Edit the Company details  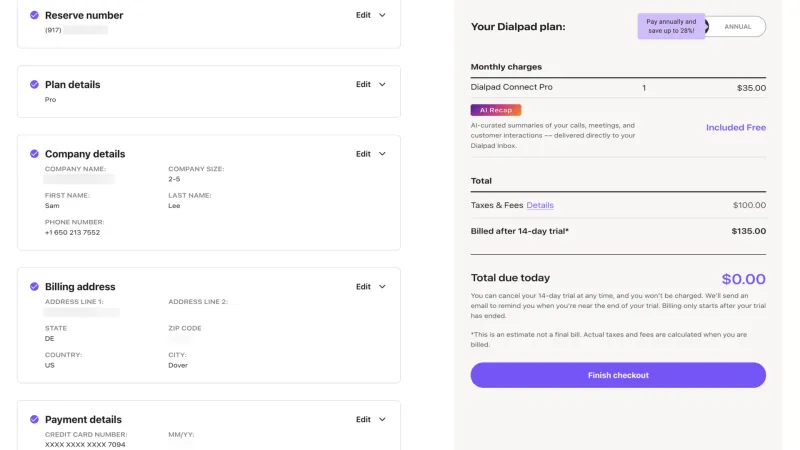point(363,154)
